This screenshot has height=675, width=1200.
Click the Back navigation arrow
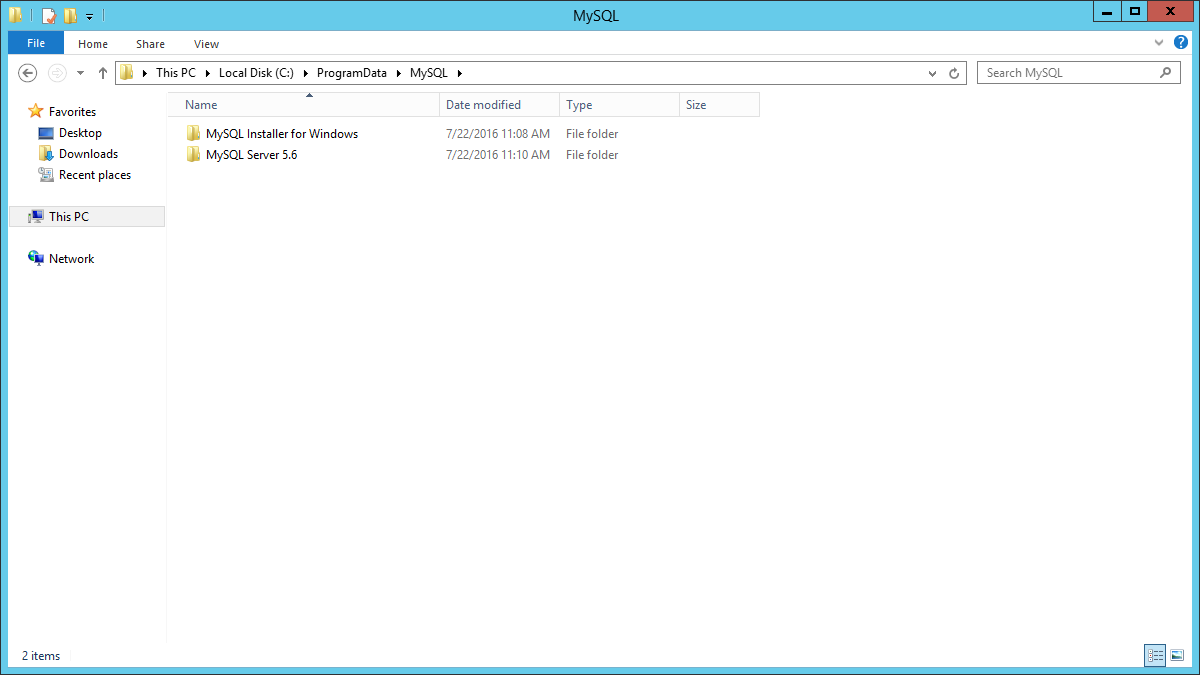tap(28, 73)
